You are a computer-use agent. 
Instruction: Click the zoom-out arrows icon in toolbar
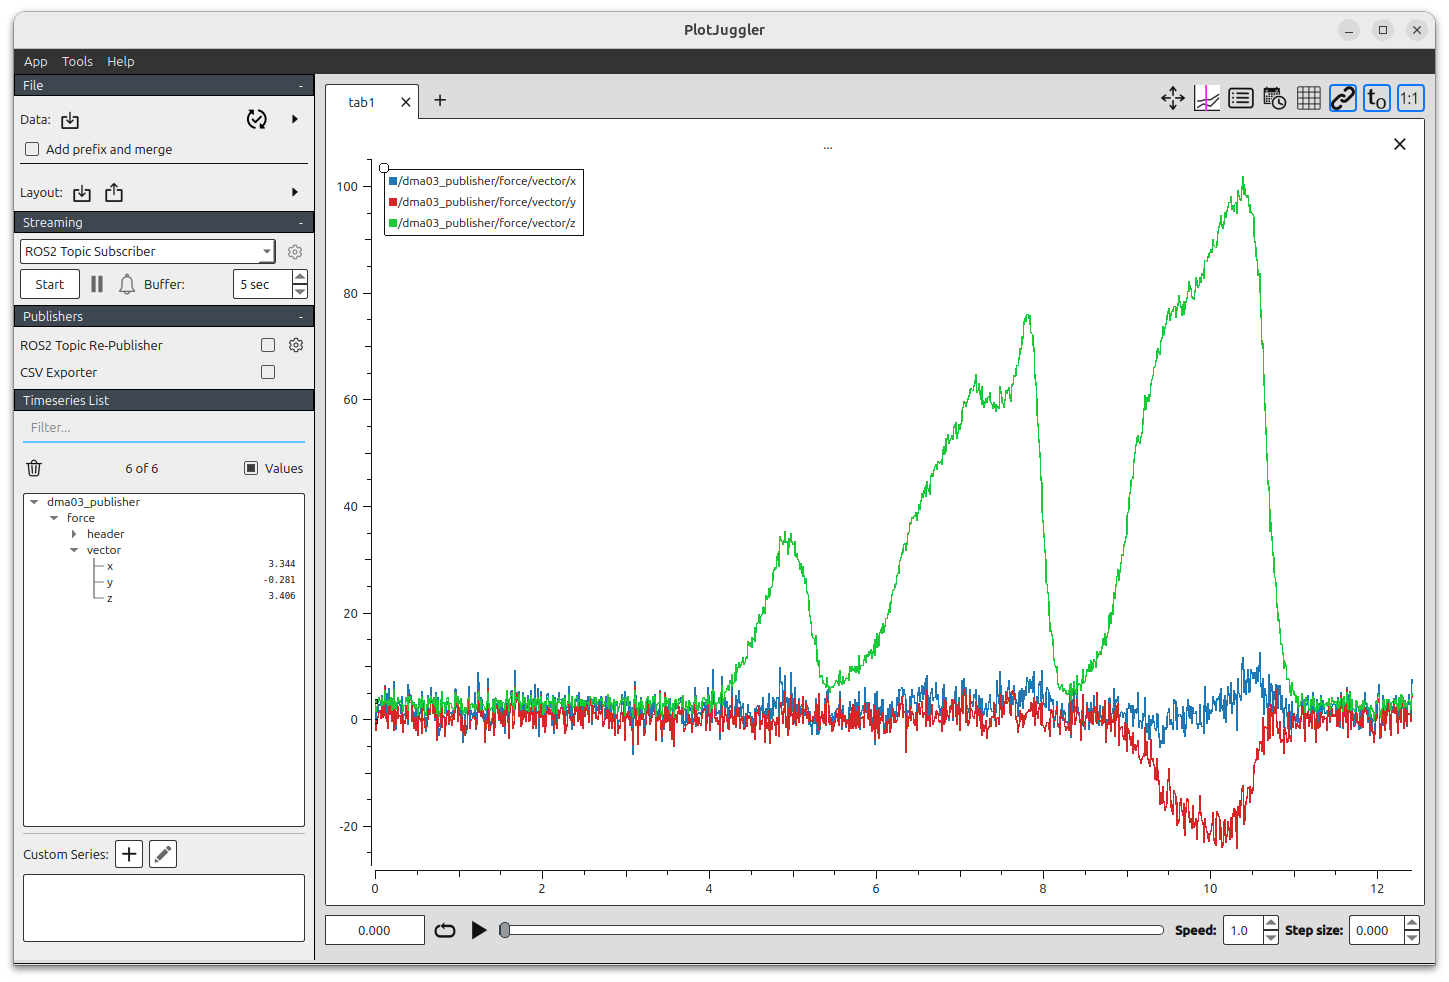coord(1172,98)
